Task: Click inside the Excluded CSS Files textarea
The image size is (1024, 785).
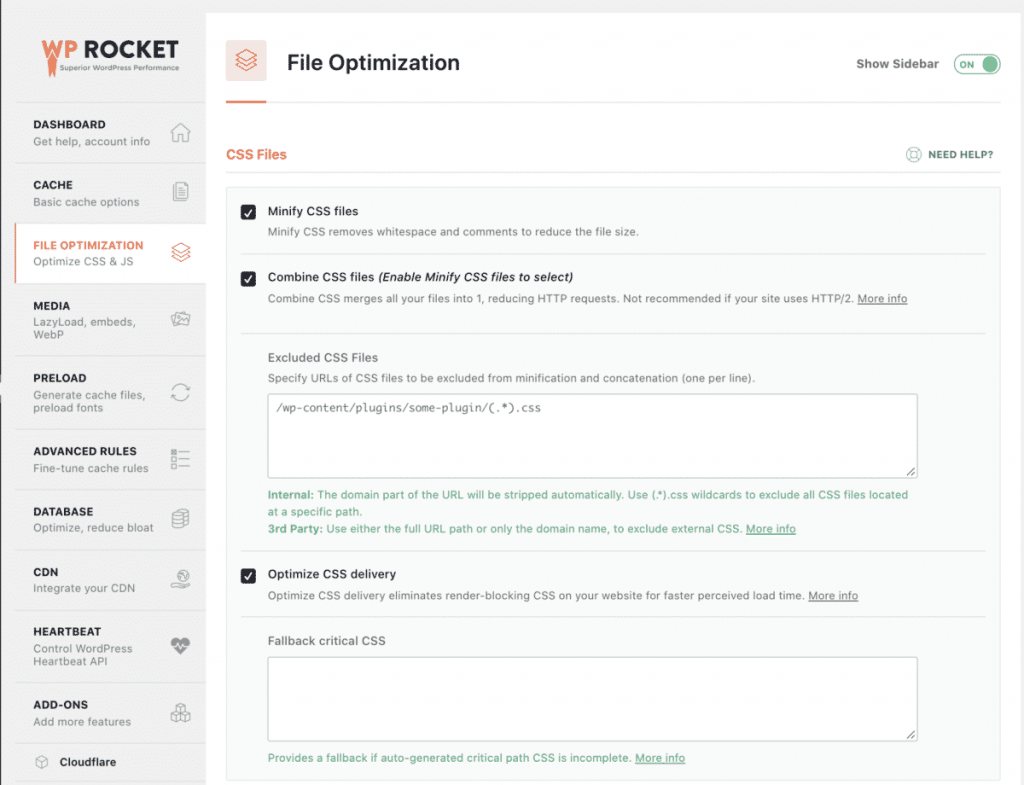Action: 592,436
